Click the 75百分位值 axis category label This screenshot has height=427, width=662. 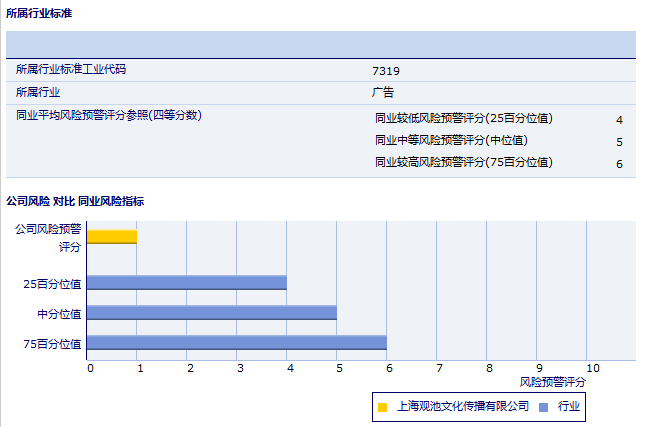(52, 344)
